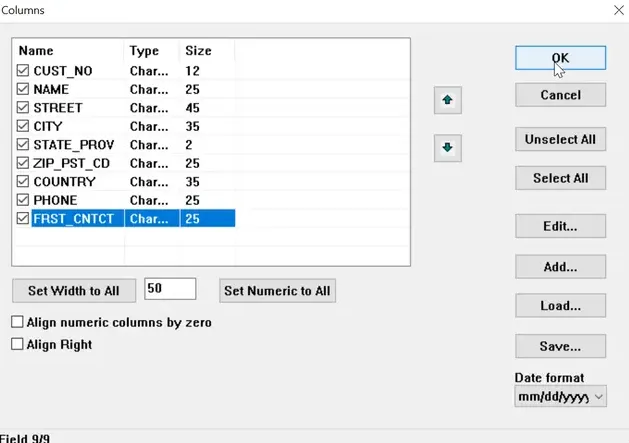Toggle the STATE_PROV column checkbox
The height and width of the screenshot is (443, 629).
23,144
